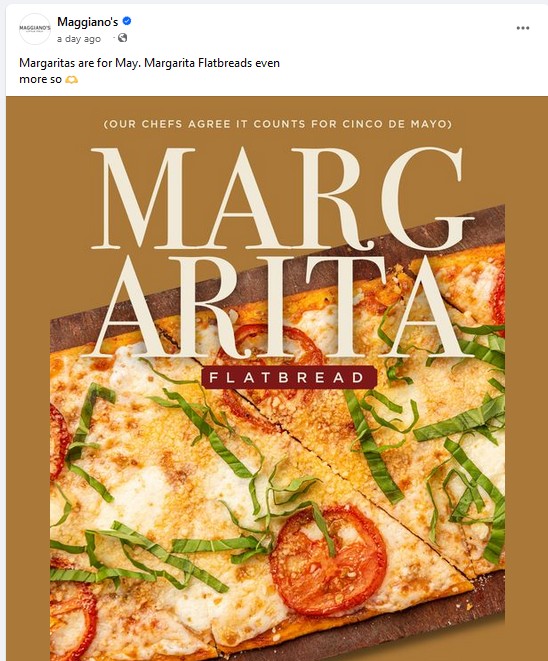
Task: Click the blue verified badge
Action: point(126,21)
